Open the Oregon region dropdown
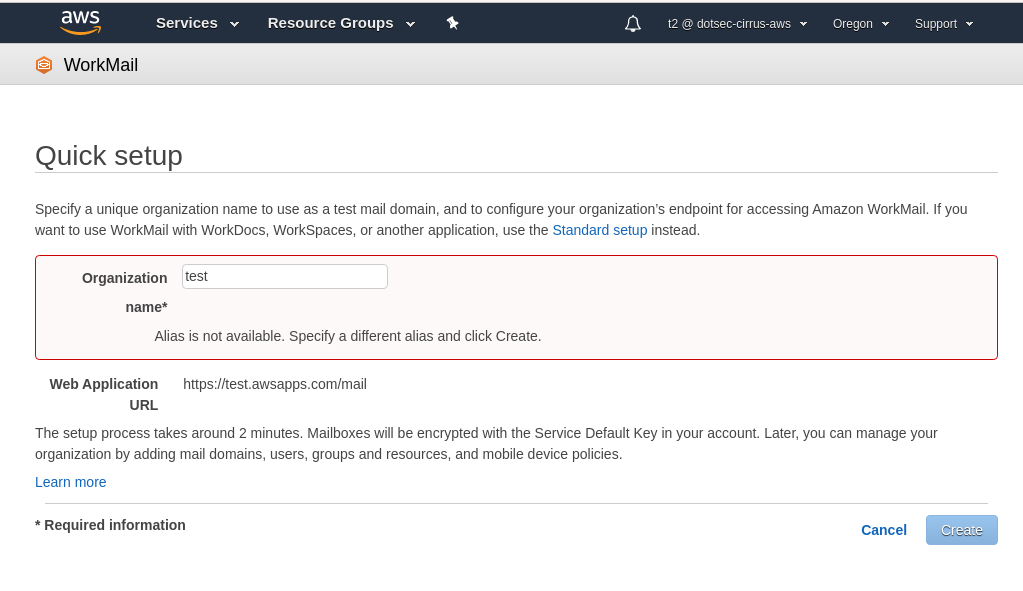 point(861,23)
